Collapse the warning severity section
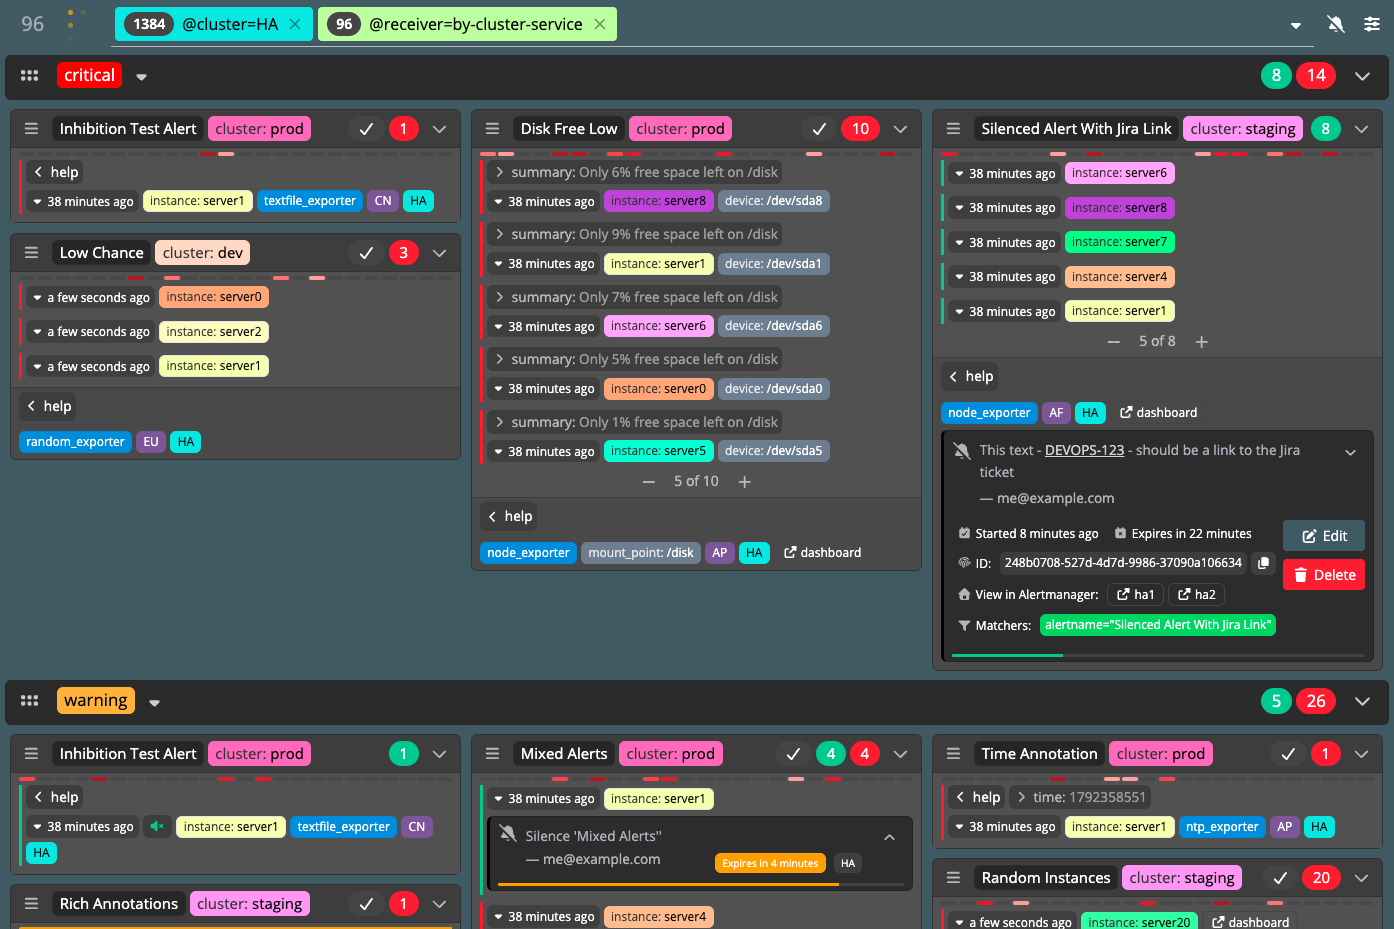Screen dimensions: 1394x929 tap(1362, 702)
